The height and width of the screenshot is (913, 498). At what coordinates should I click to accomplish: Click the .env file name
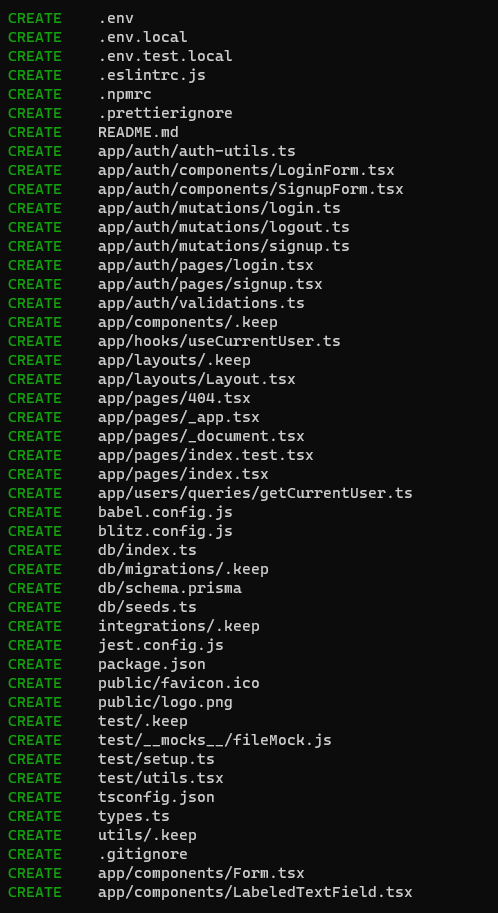click(x=116, y=19)
